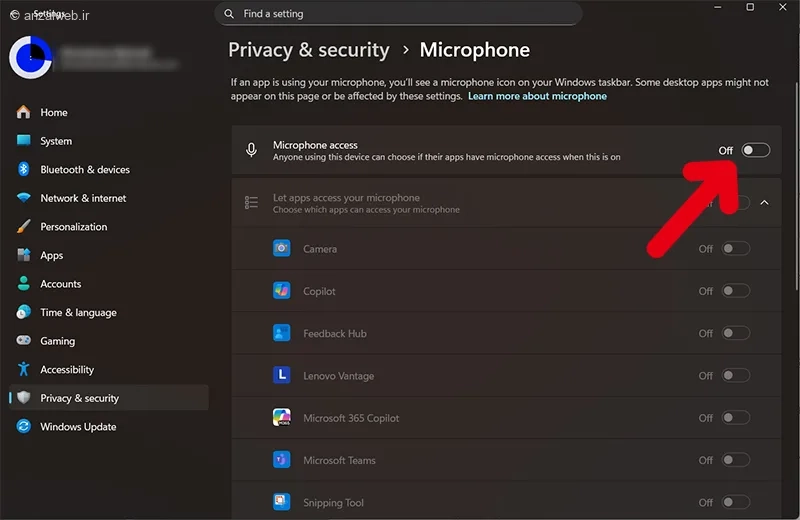
Task: Open Learn more about microphone link
Action: coord(537,96)
